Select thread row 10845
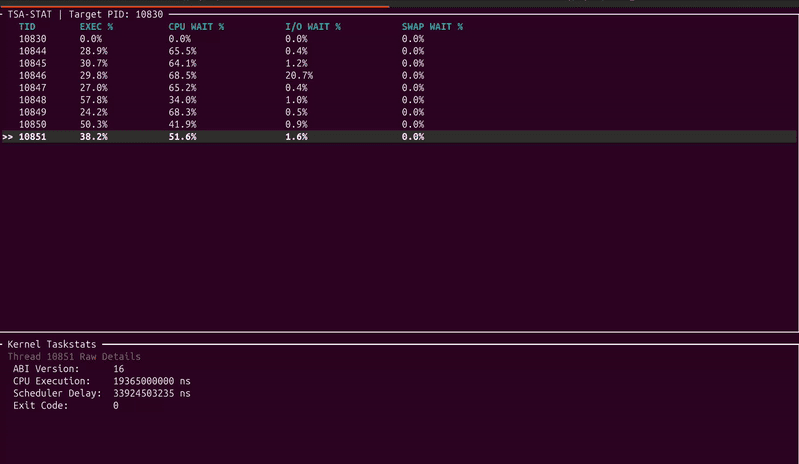The width and height of the screenshot is (799, 464). (398, 63)
